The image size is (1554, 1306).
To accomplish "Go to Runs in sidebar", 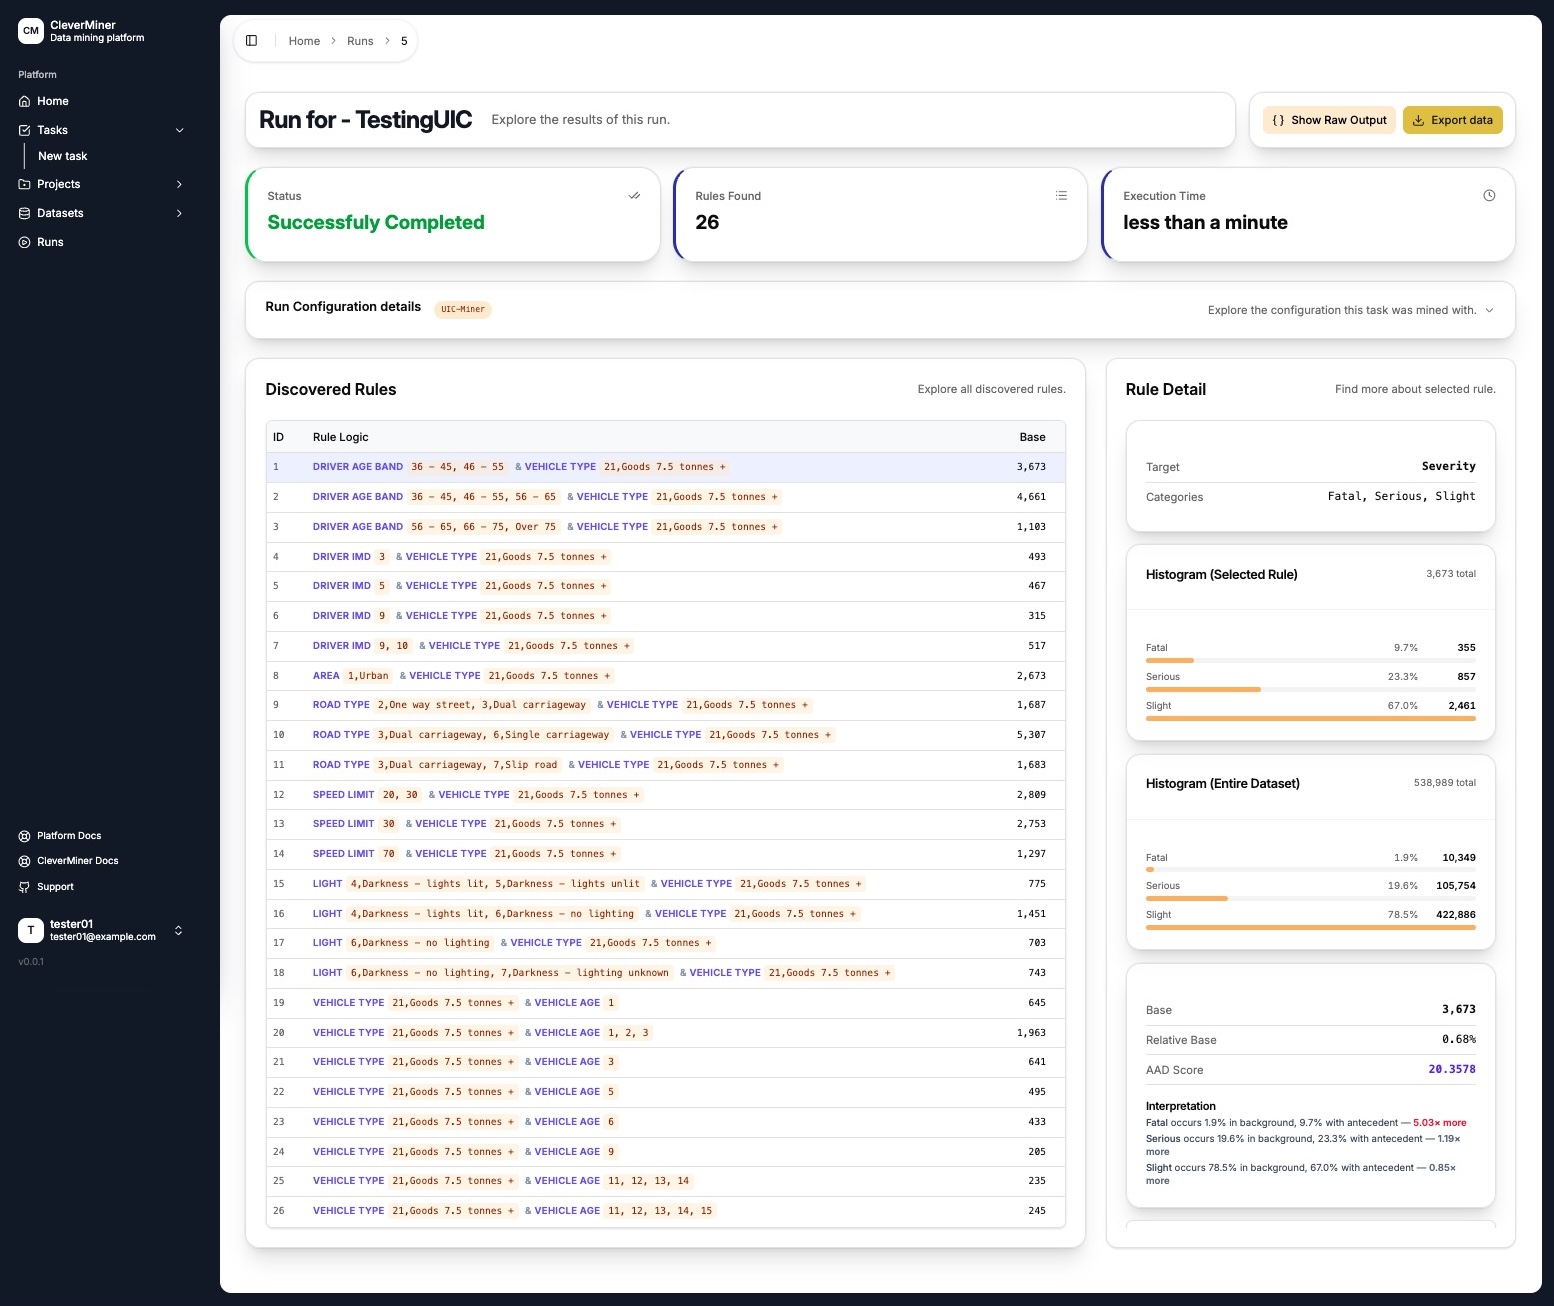I will (x=50, y=242).
